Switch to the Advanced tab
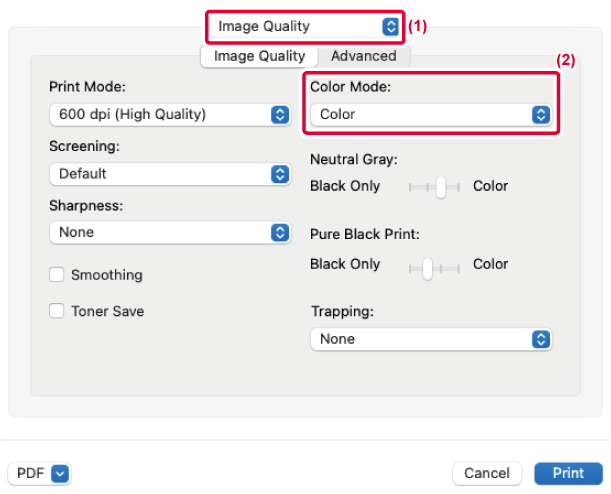This screenshot has height=494, width=611. (363, 56)
